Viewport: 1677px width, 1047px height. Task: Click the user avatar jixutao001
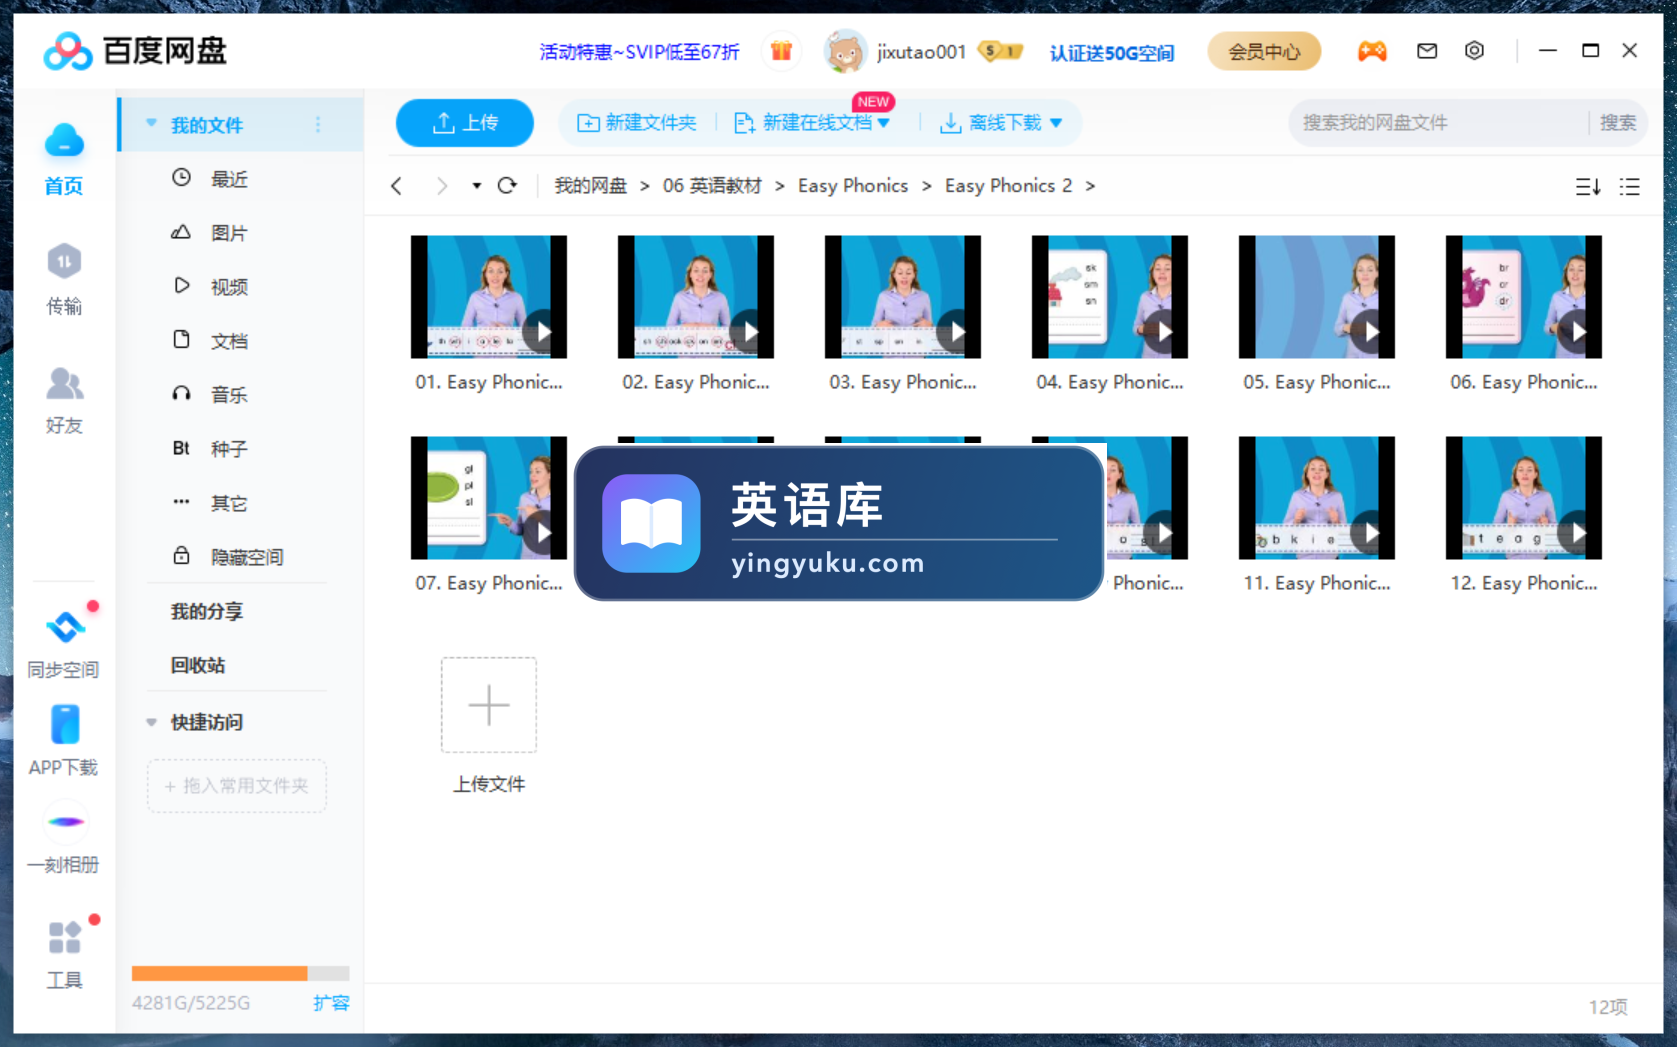[845, 51]
